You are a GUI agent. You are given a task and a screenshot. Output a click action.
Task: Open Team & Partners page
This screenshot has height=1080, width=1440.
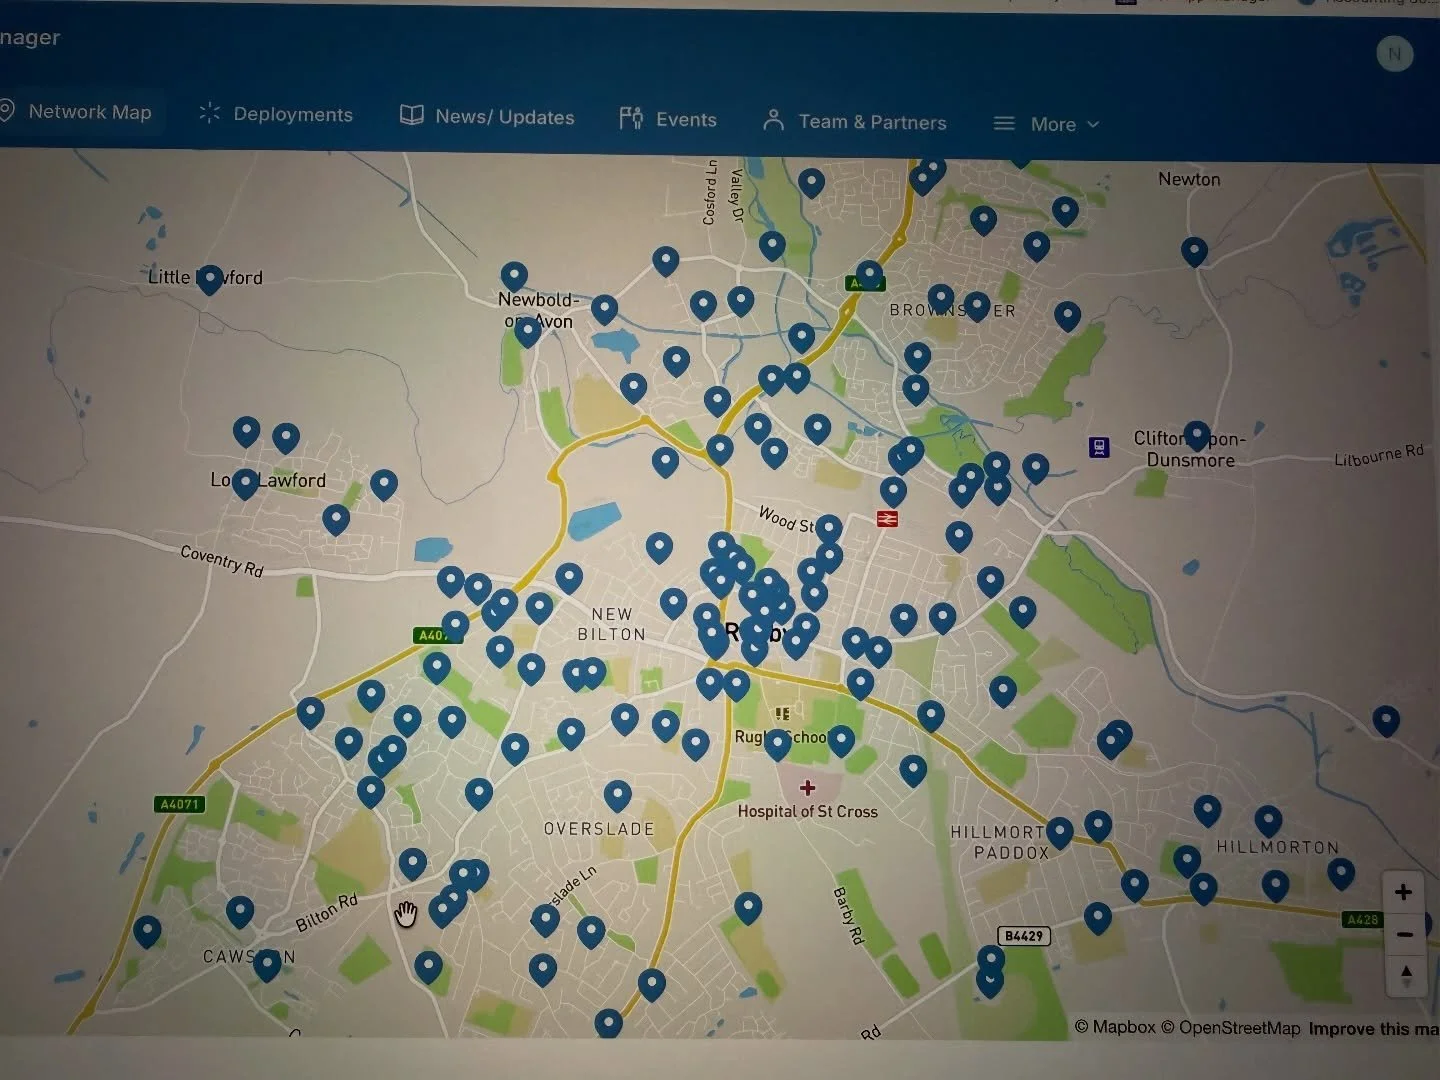coord(855,122)
